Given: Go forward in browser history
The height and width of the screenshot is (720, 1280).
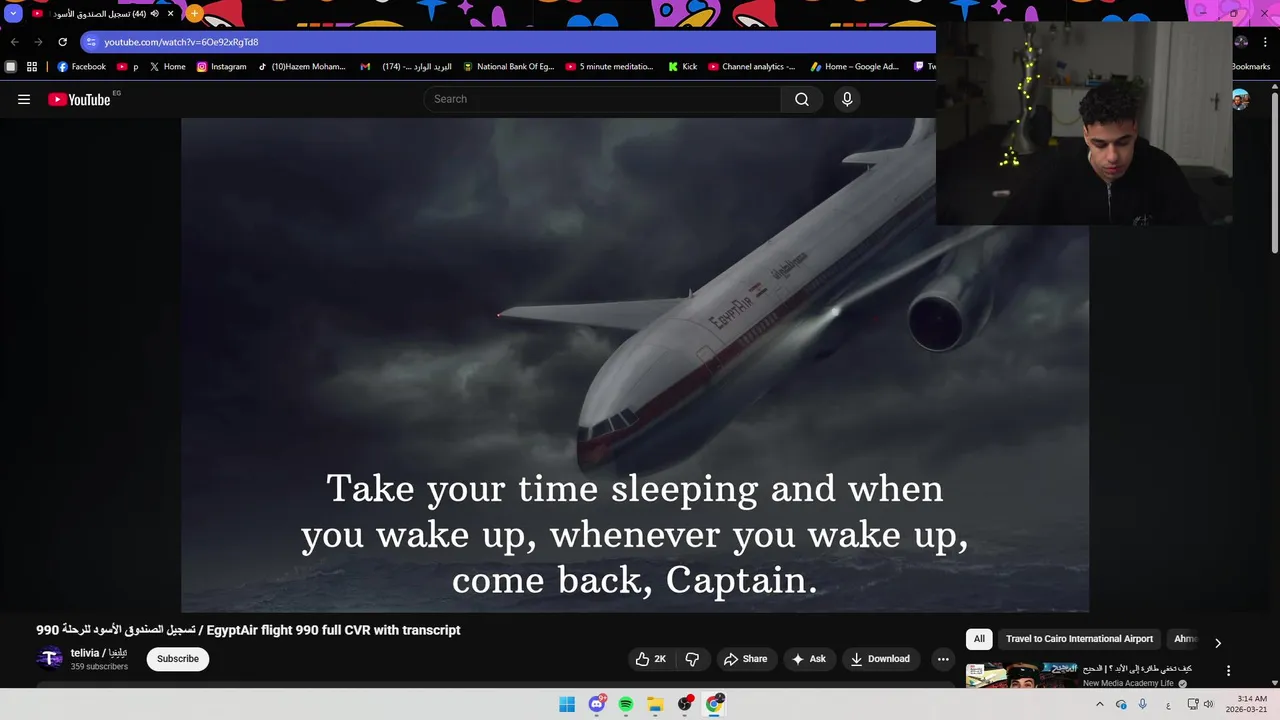Looking at the screenshot, I should (x=38, y=42).
